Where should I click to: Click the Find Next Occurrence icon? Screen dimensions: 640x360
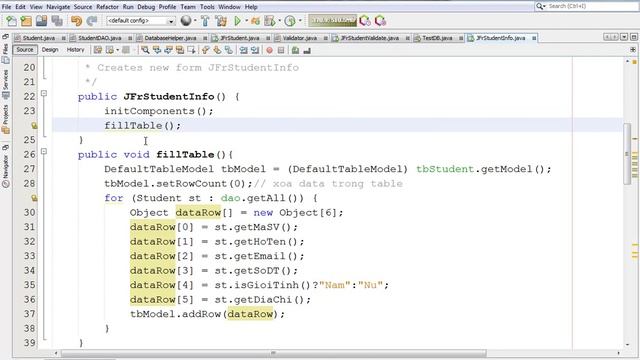click(168, 50)
